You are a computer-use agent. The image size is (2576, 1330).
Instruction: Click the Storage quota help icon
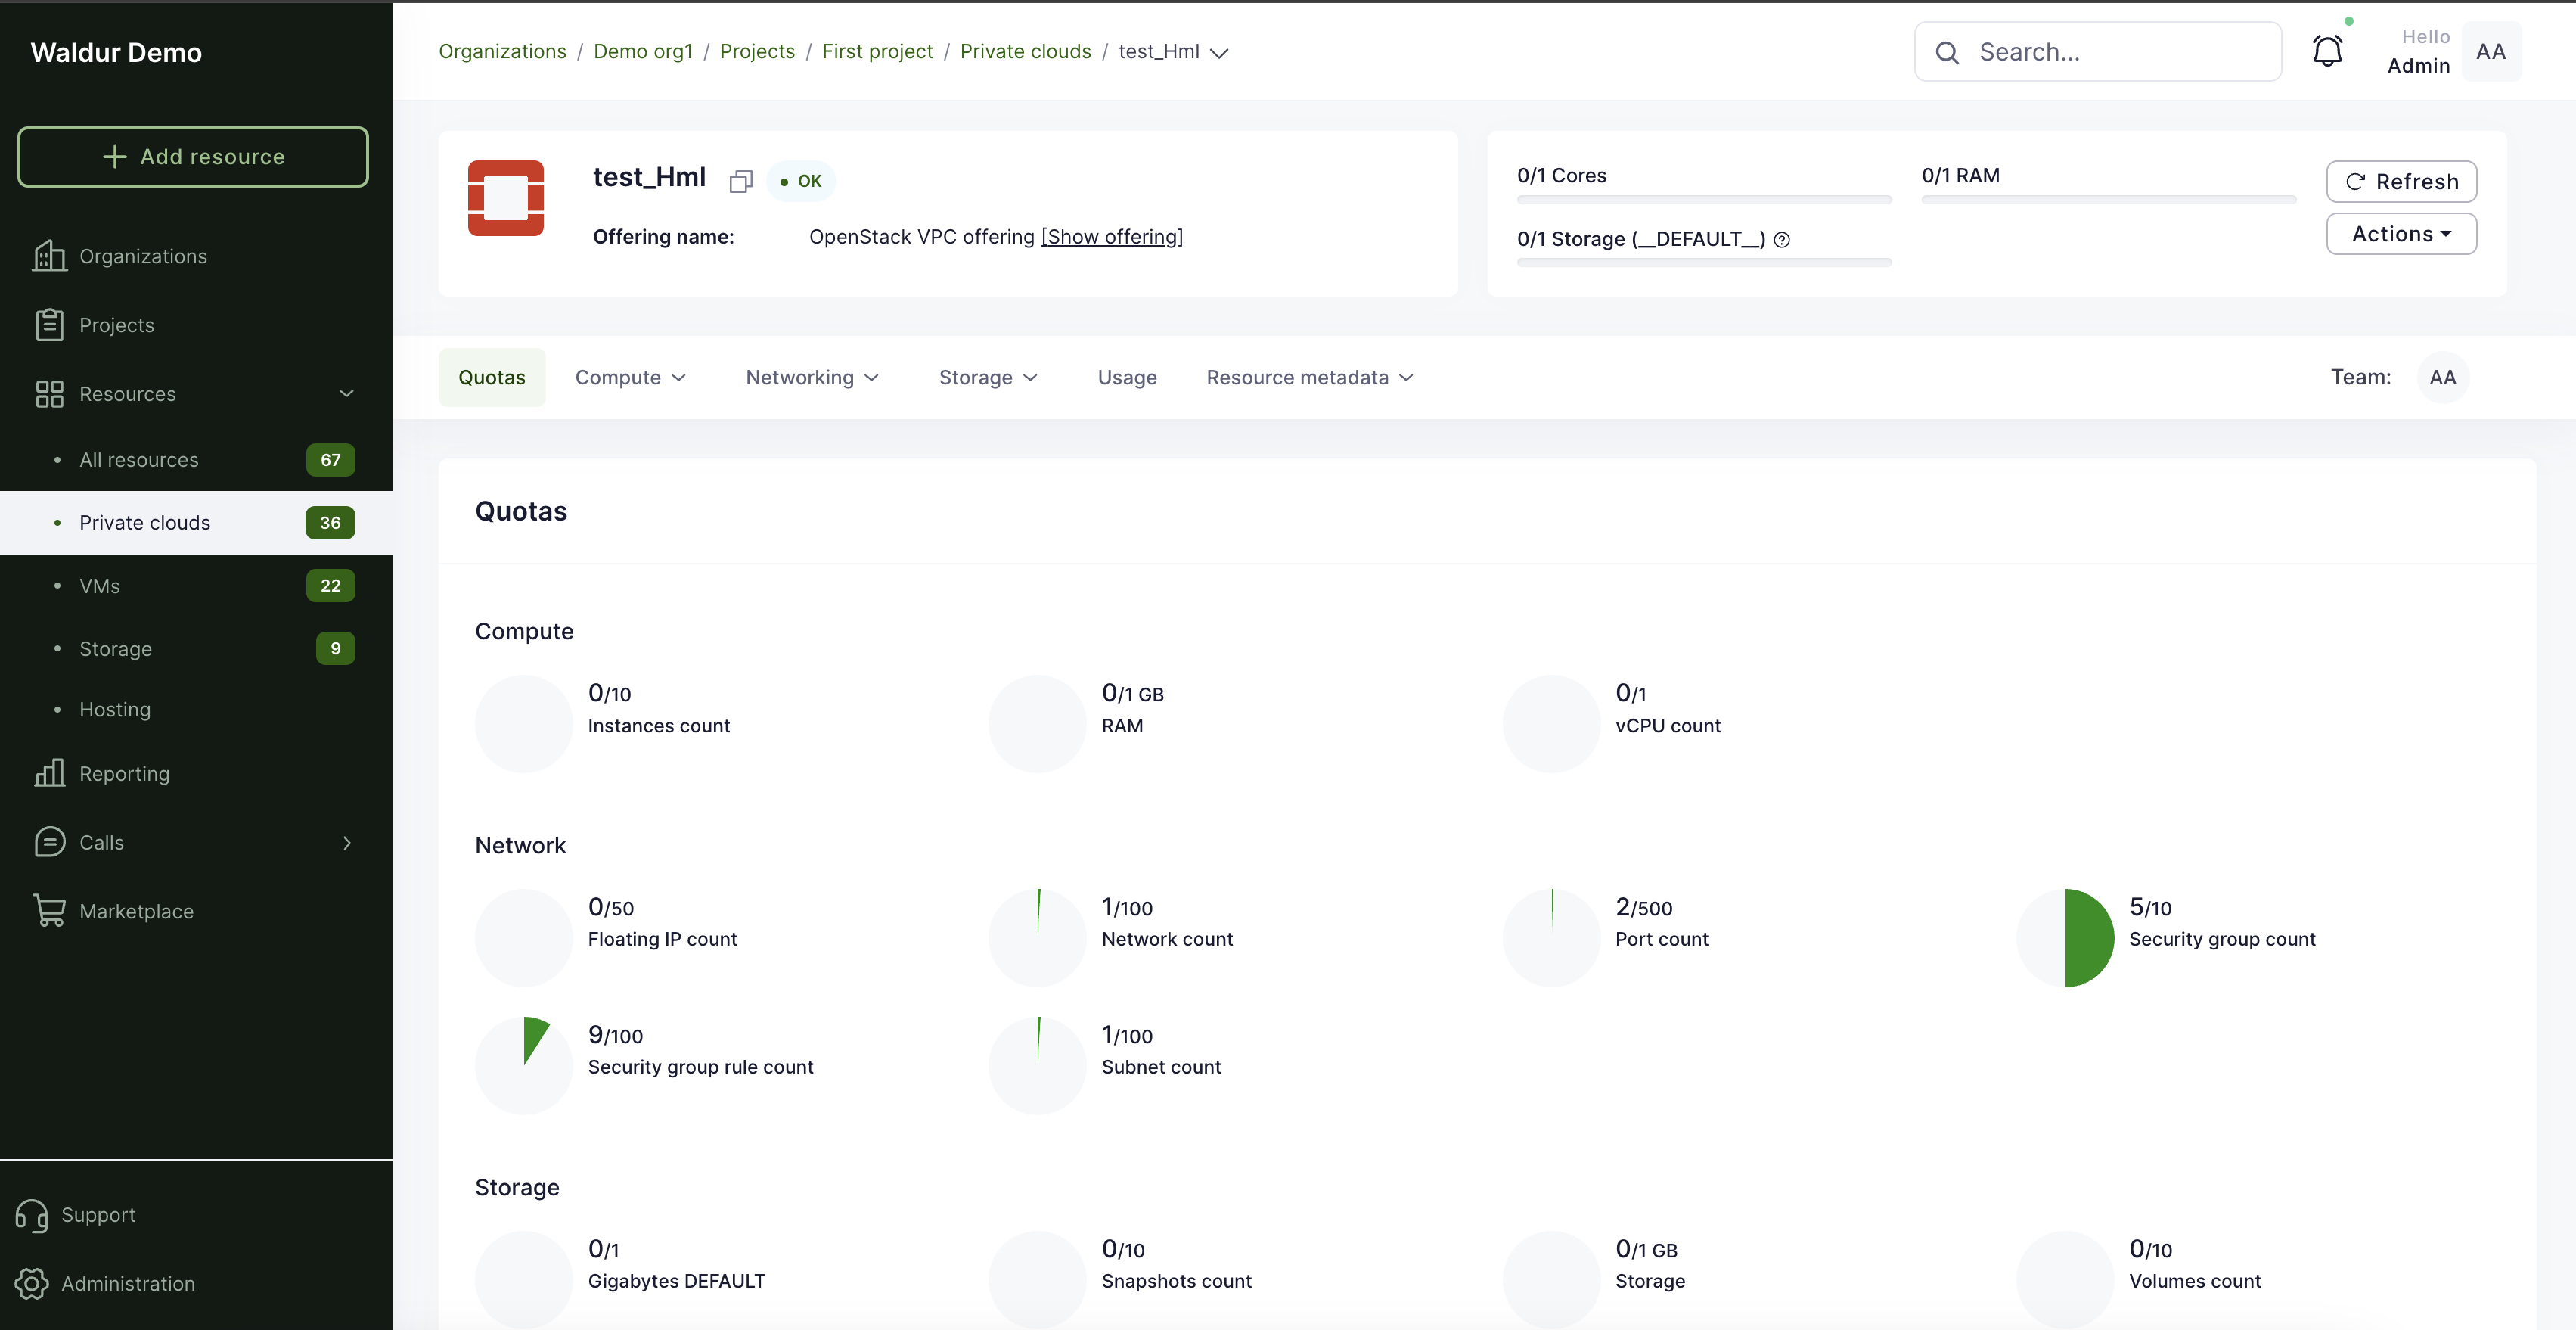(x=1781, y=240)
